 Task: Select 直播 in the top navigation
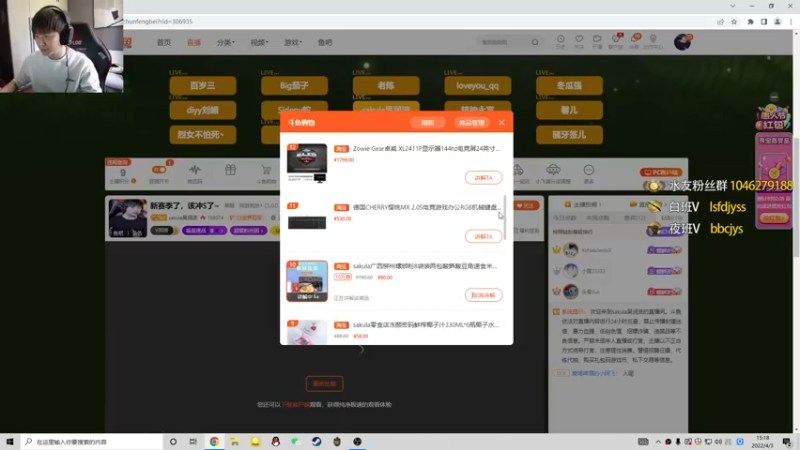click(x=194, y=42)
